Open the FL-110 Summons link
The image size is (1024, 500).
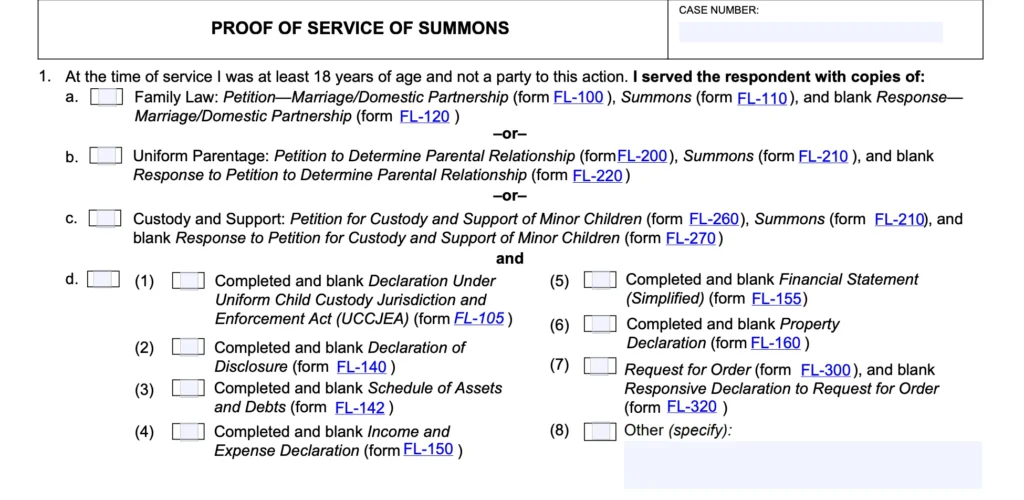762,98
